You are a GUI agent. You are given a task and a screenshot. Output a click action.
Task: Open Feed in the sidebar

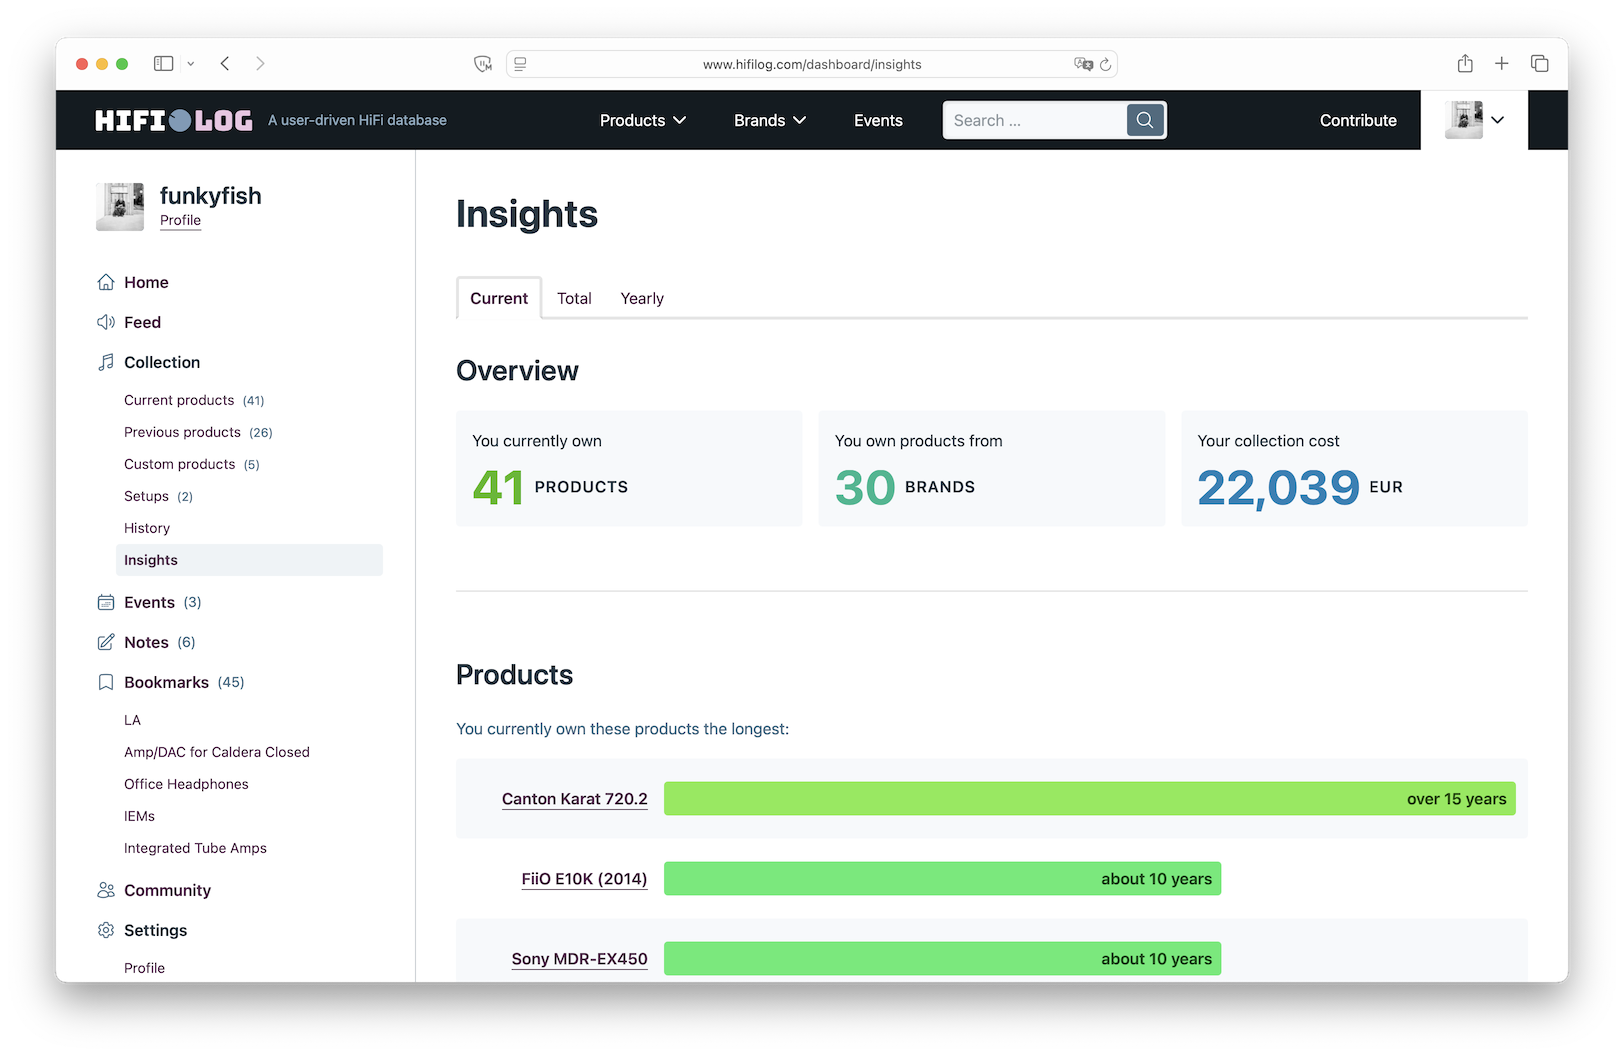tap(129, 322)
